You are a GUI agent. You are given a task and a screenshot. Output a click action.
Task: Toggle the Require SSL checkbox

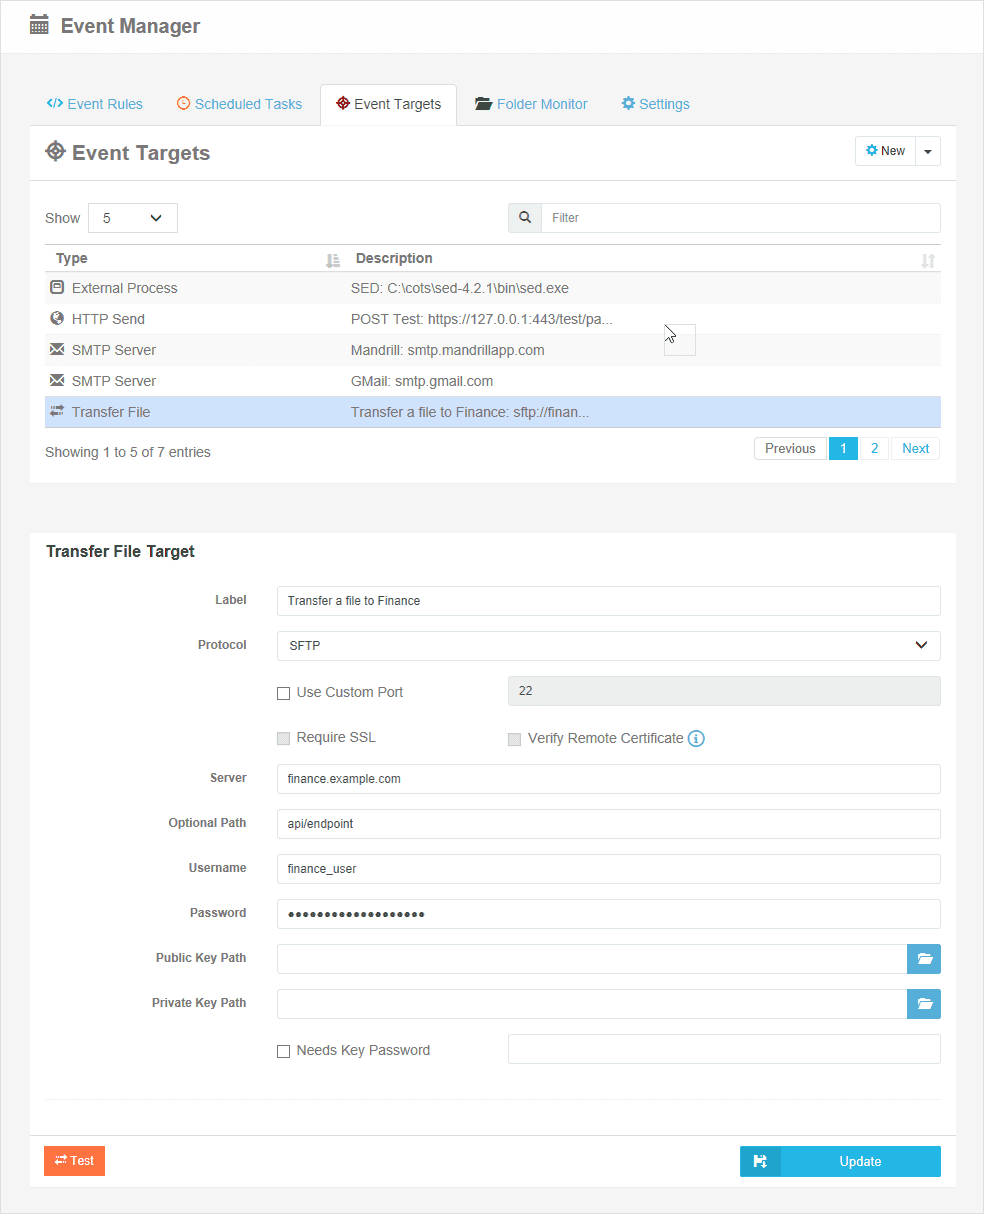point(284,739)
